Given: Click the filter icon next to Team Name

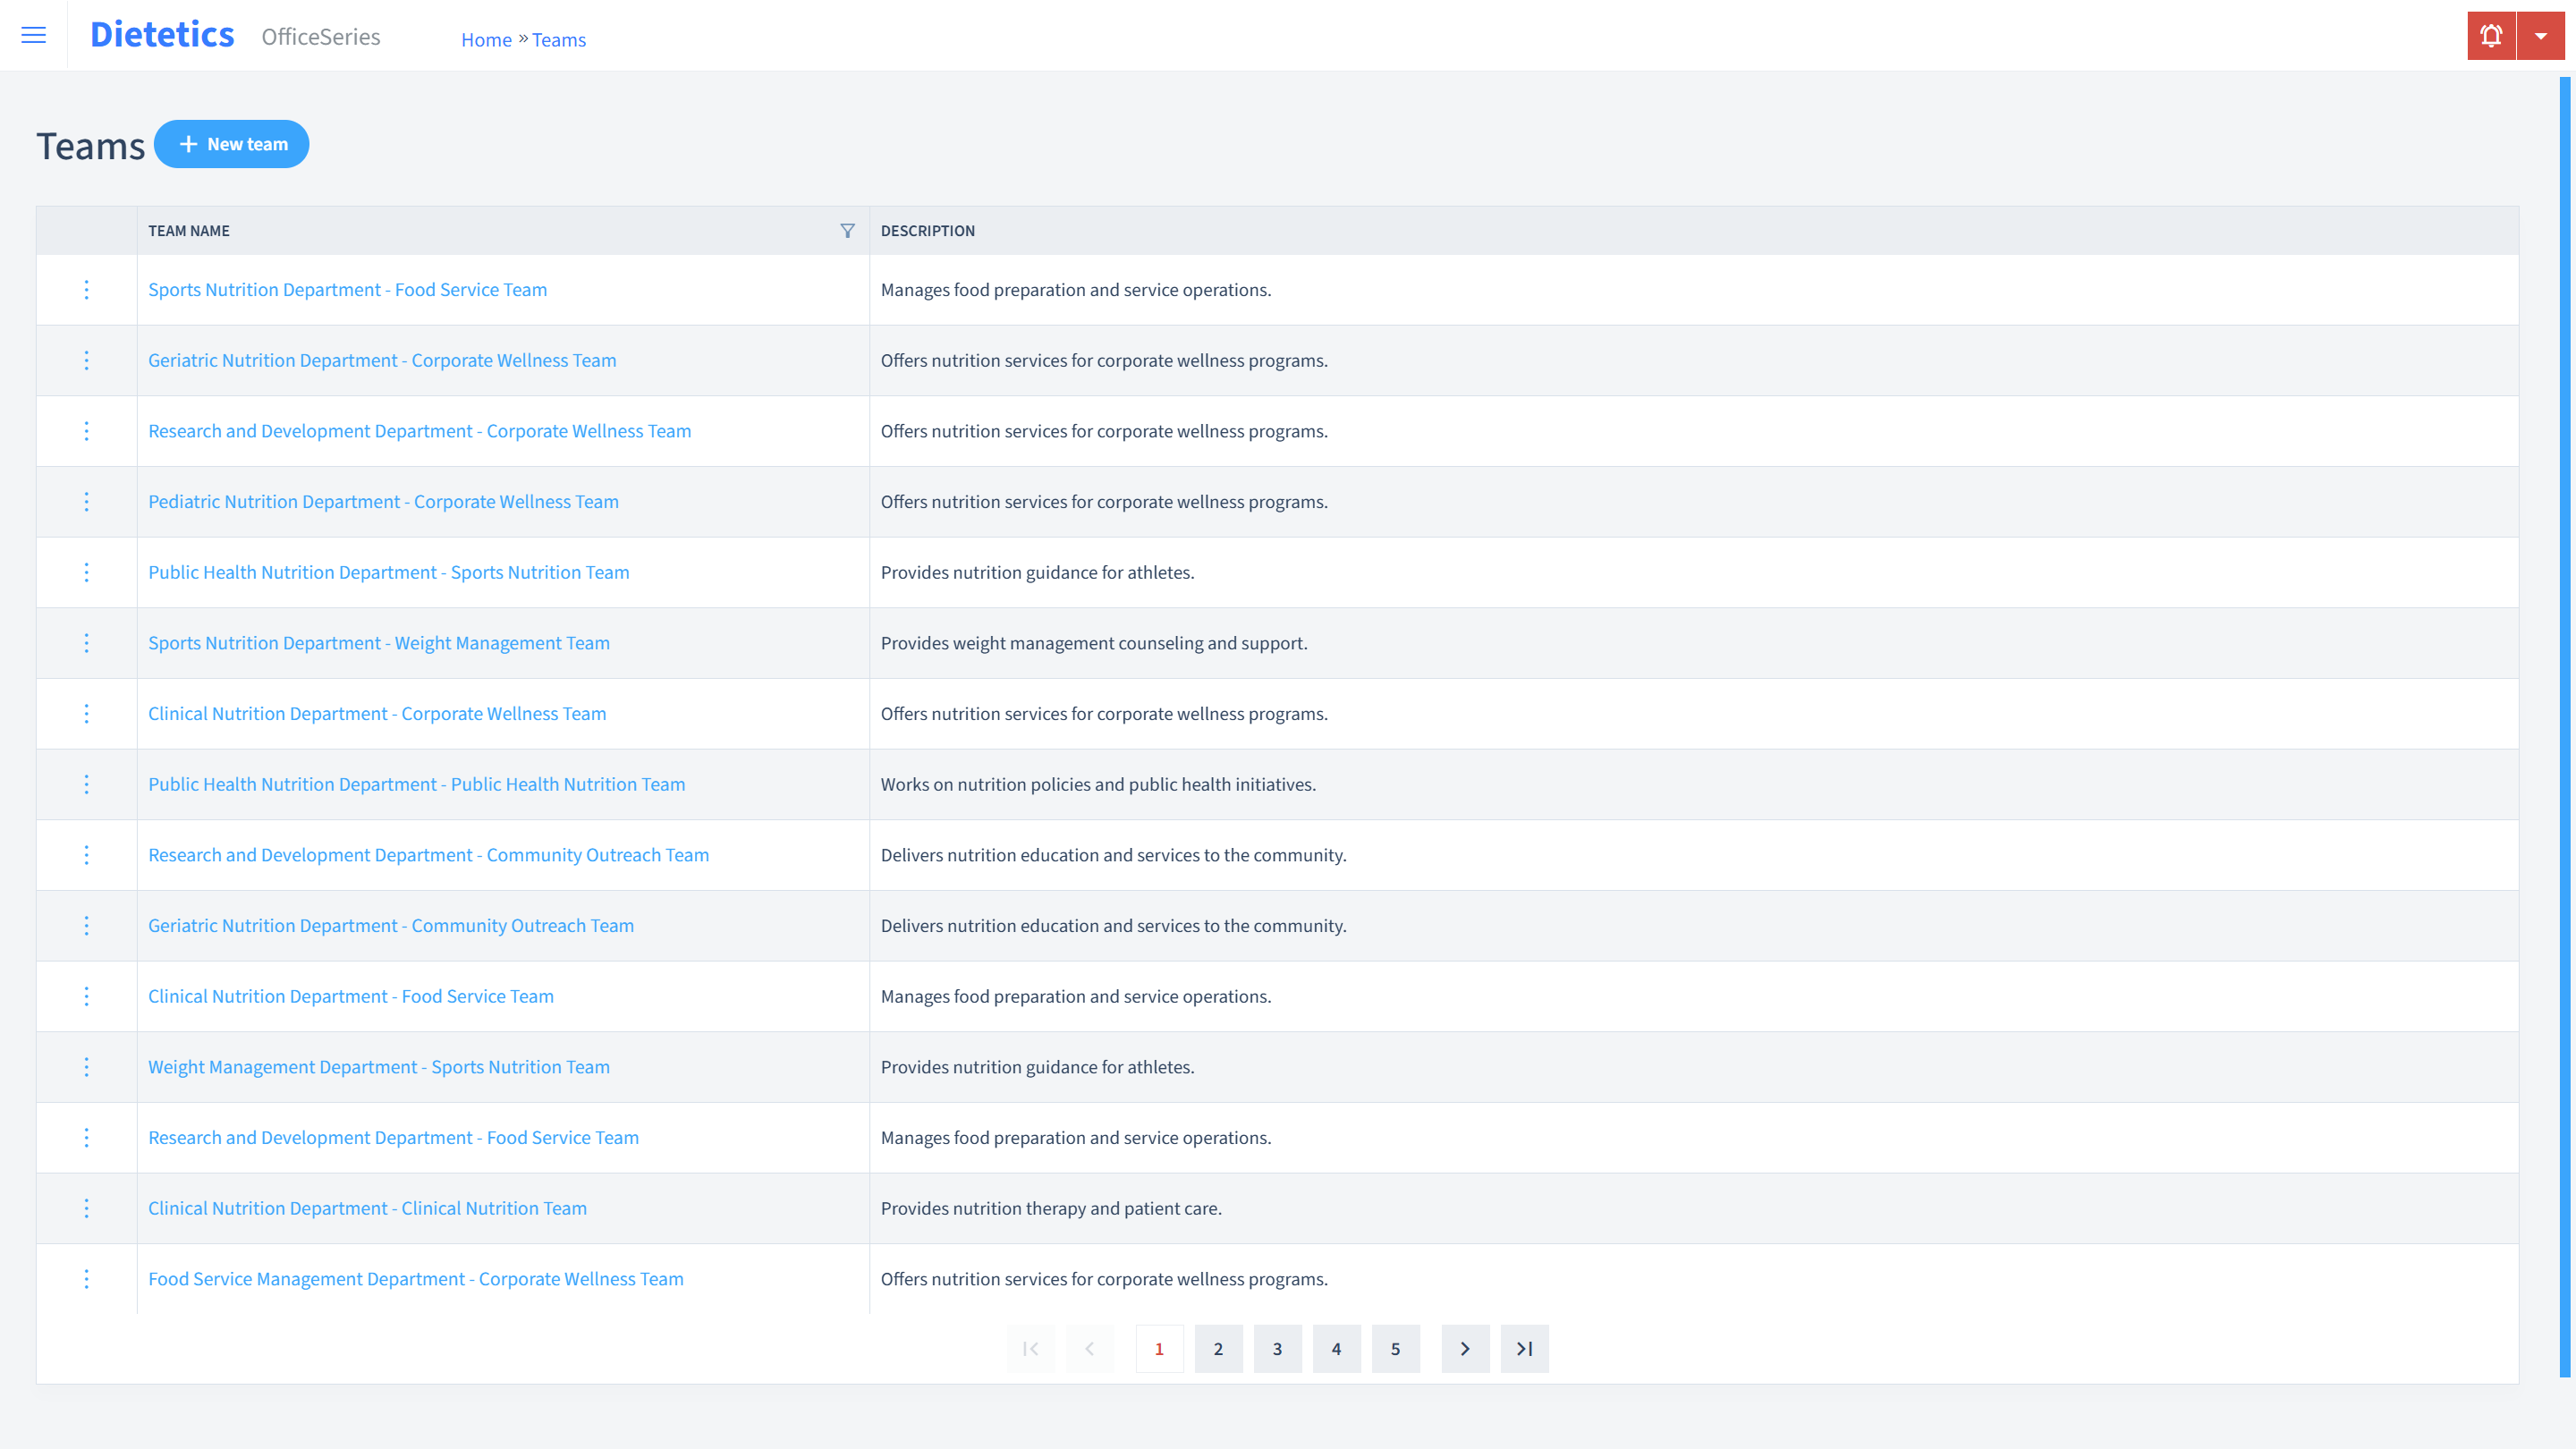Looking at the screenshot, I should click(847, 230).
